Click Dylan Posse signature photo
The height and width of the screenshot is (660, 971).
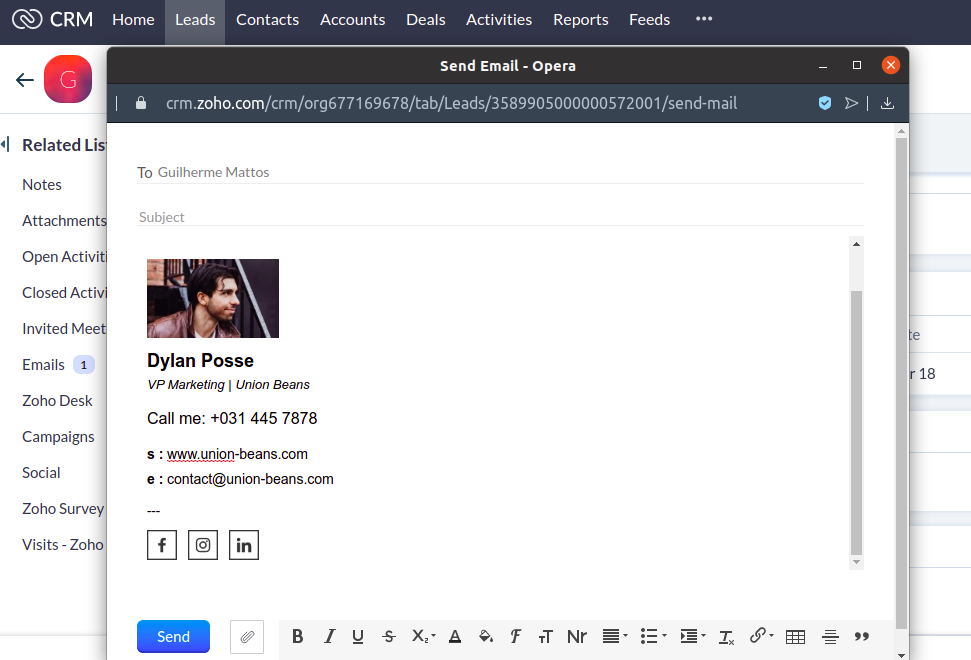click(213, 298)
